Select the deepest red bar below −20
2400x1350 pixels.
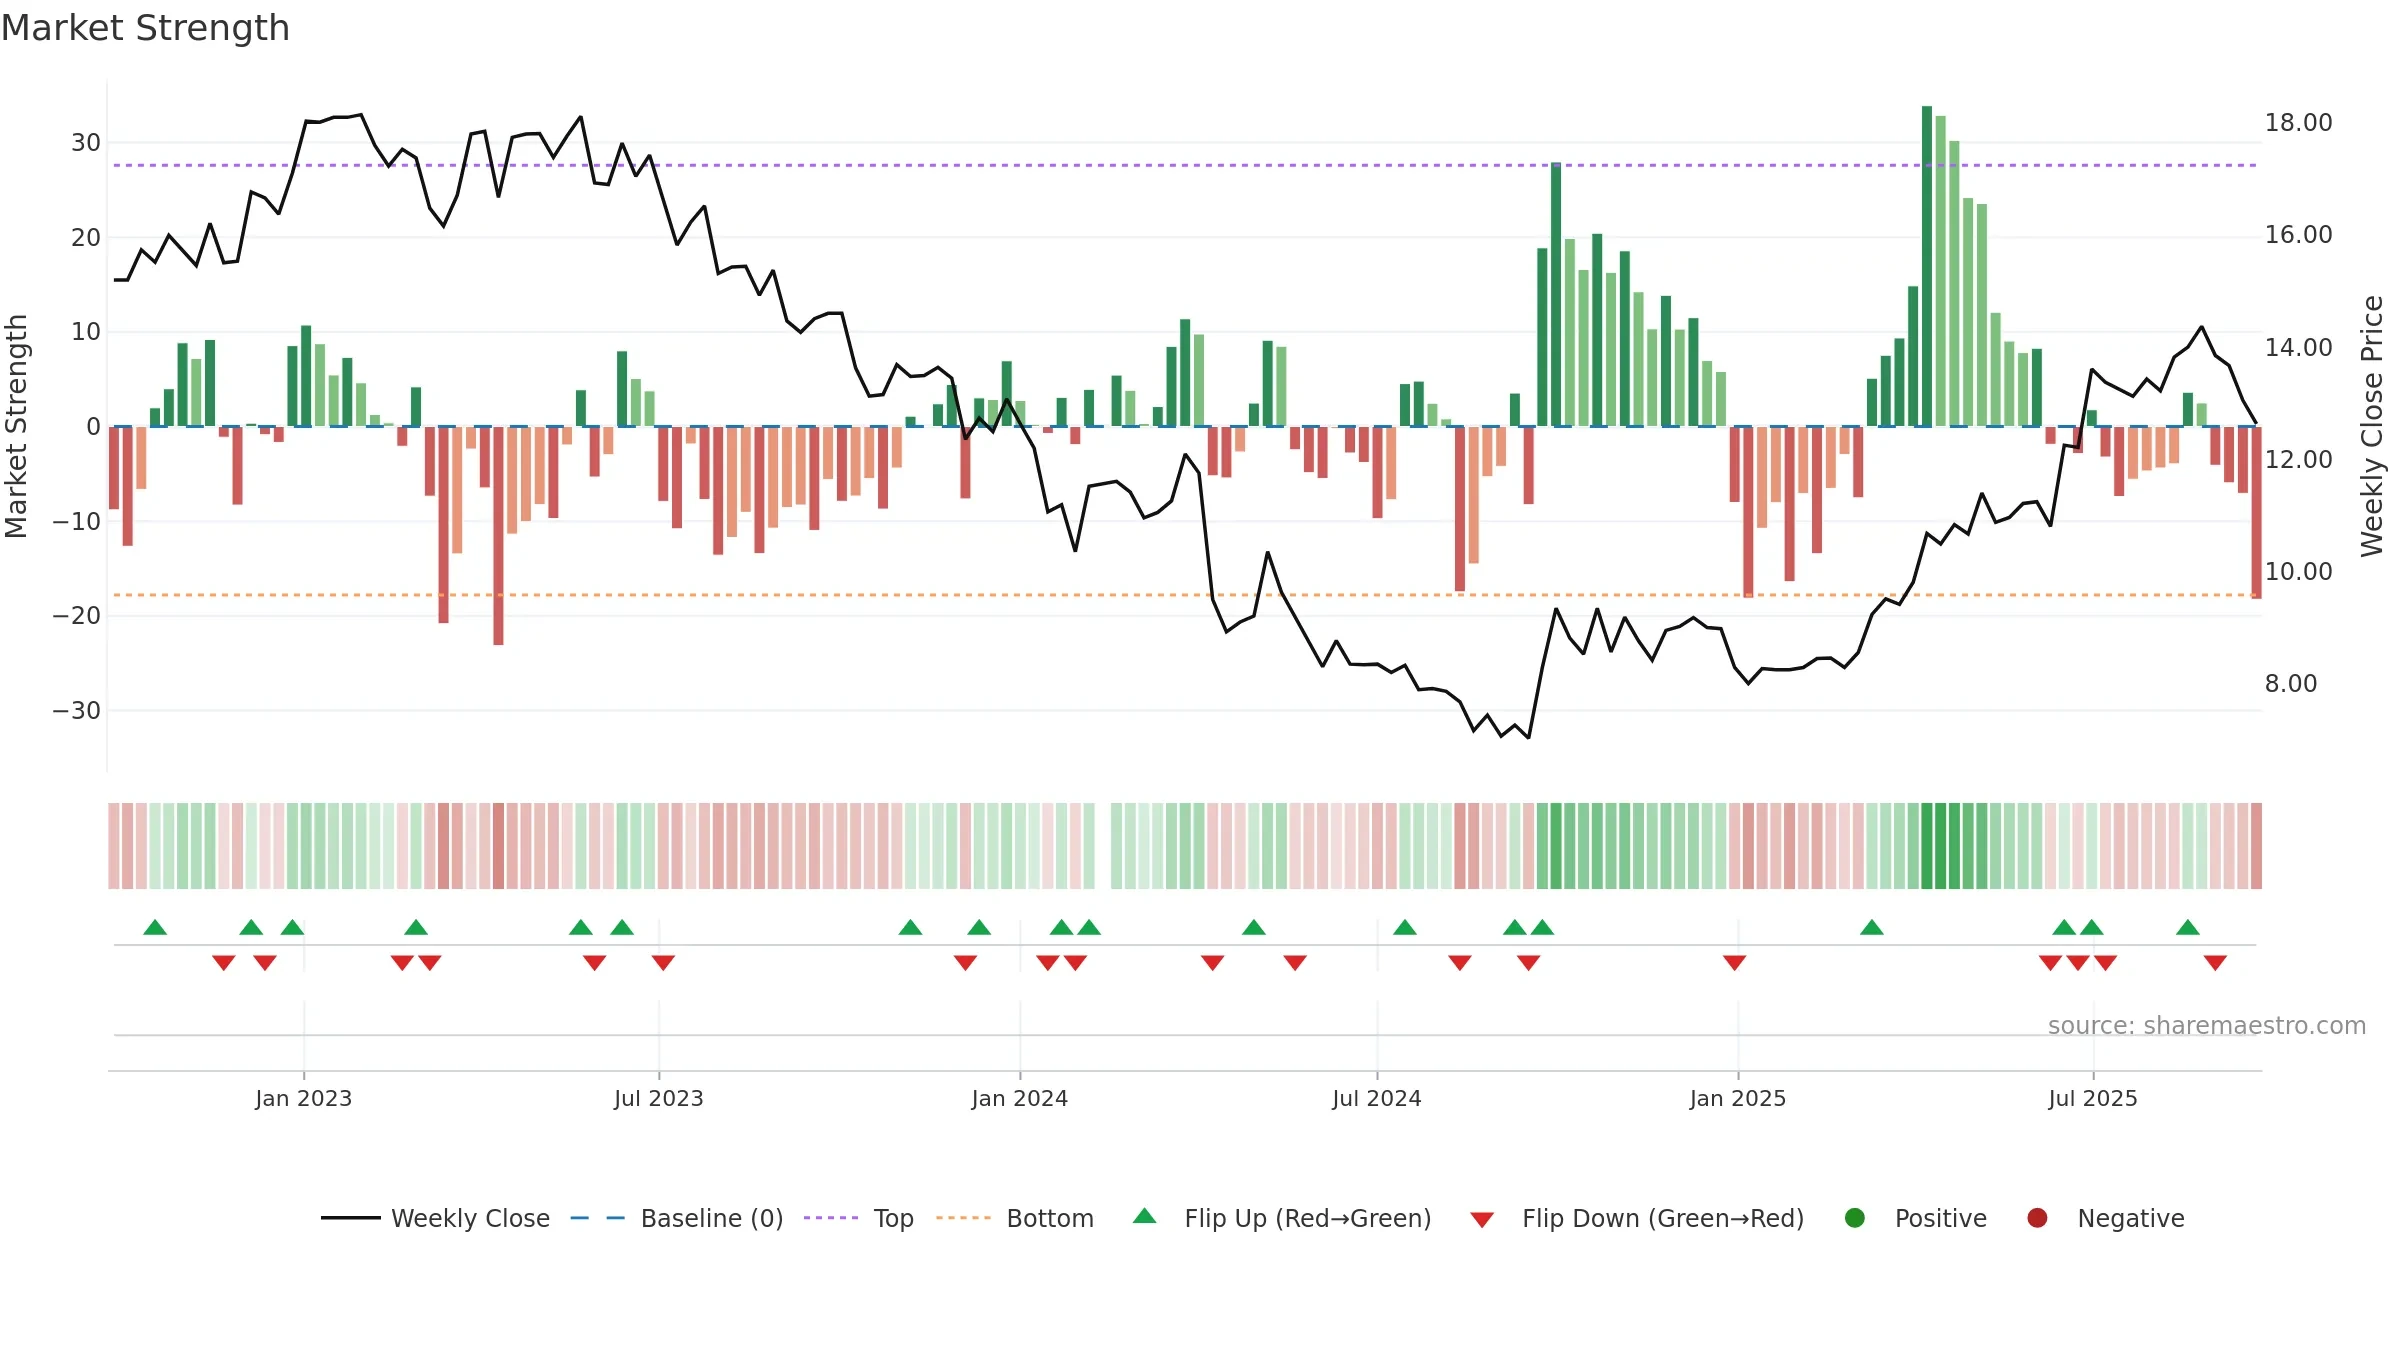coord(498,535)
